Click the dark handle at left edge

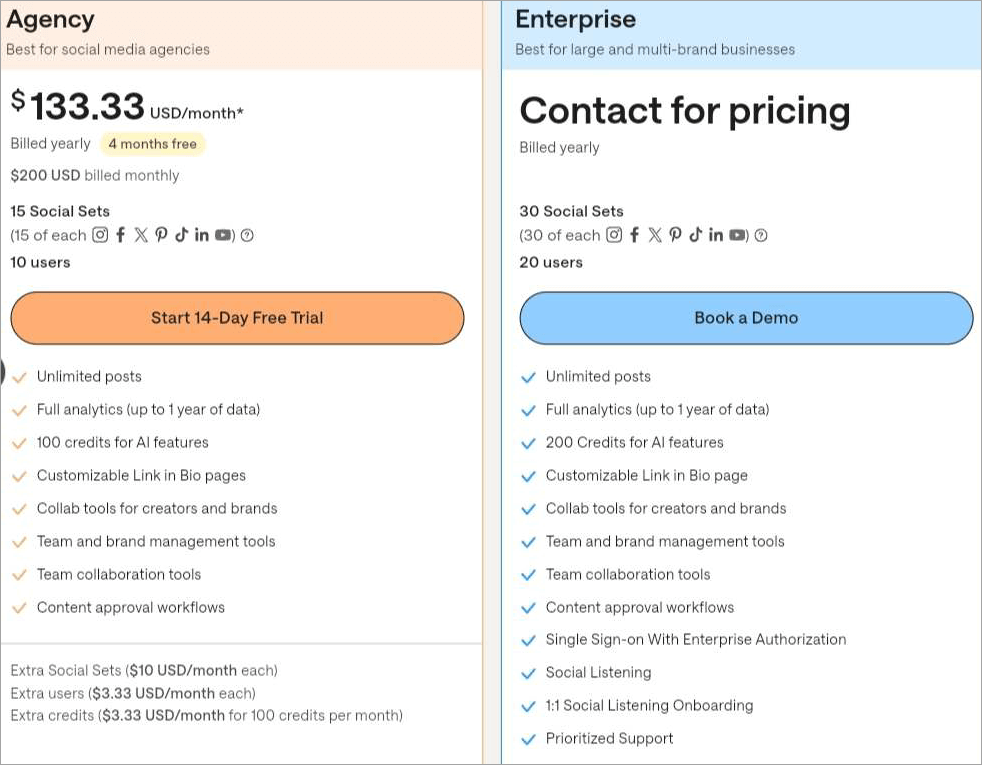pos(2,372)
